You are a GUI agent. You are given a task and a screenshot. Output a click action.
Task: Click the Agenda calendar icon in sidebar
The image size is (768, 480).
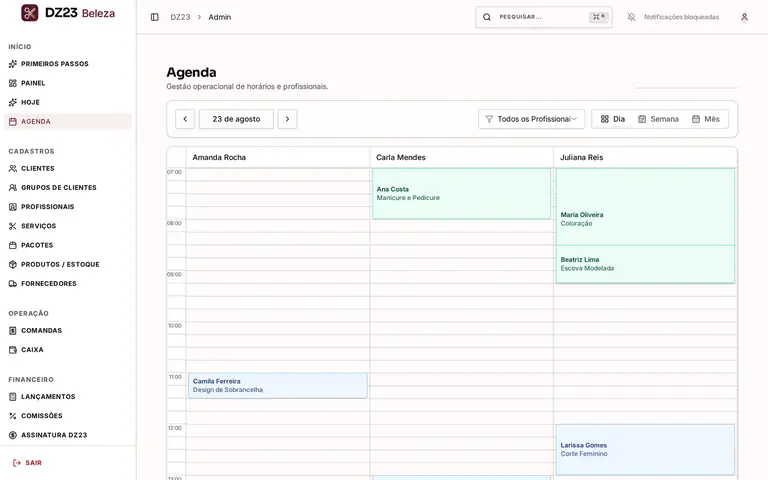13,121
